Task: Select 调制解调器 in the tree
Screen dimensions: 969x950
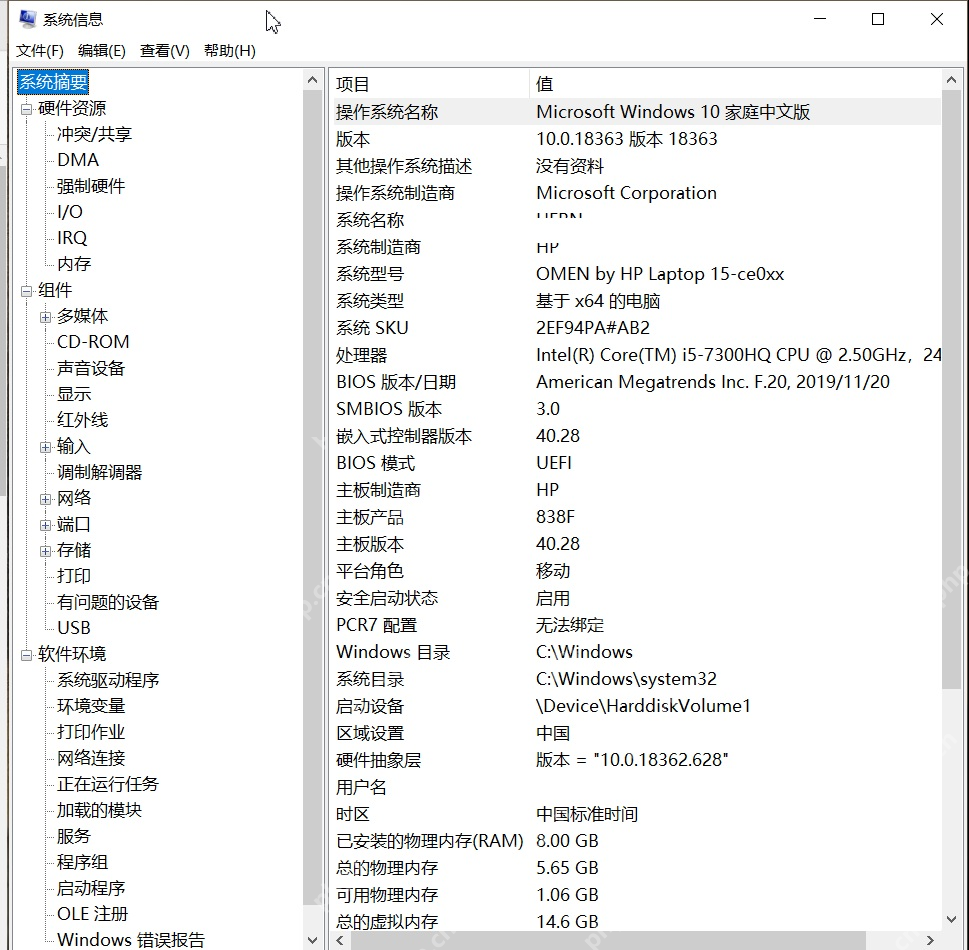Action: pyautogui.click(x=99, y=472)
